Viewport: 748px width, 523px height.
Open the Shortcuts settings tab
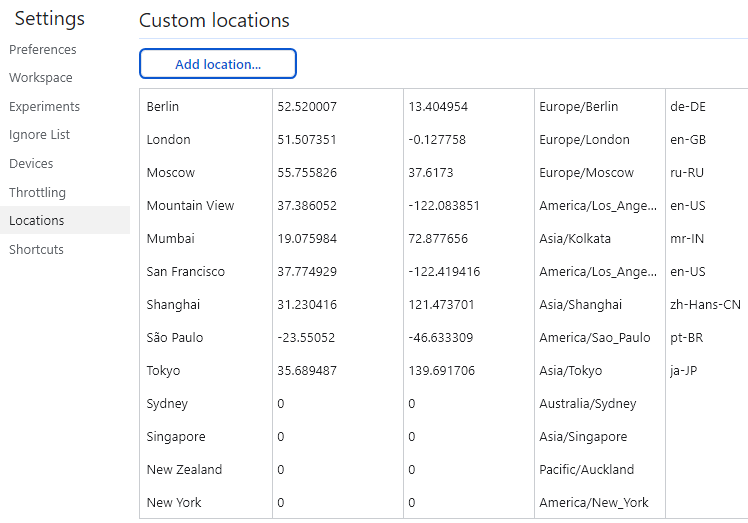[36, 250]
